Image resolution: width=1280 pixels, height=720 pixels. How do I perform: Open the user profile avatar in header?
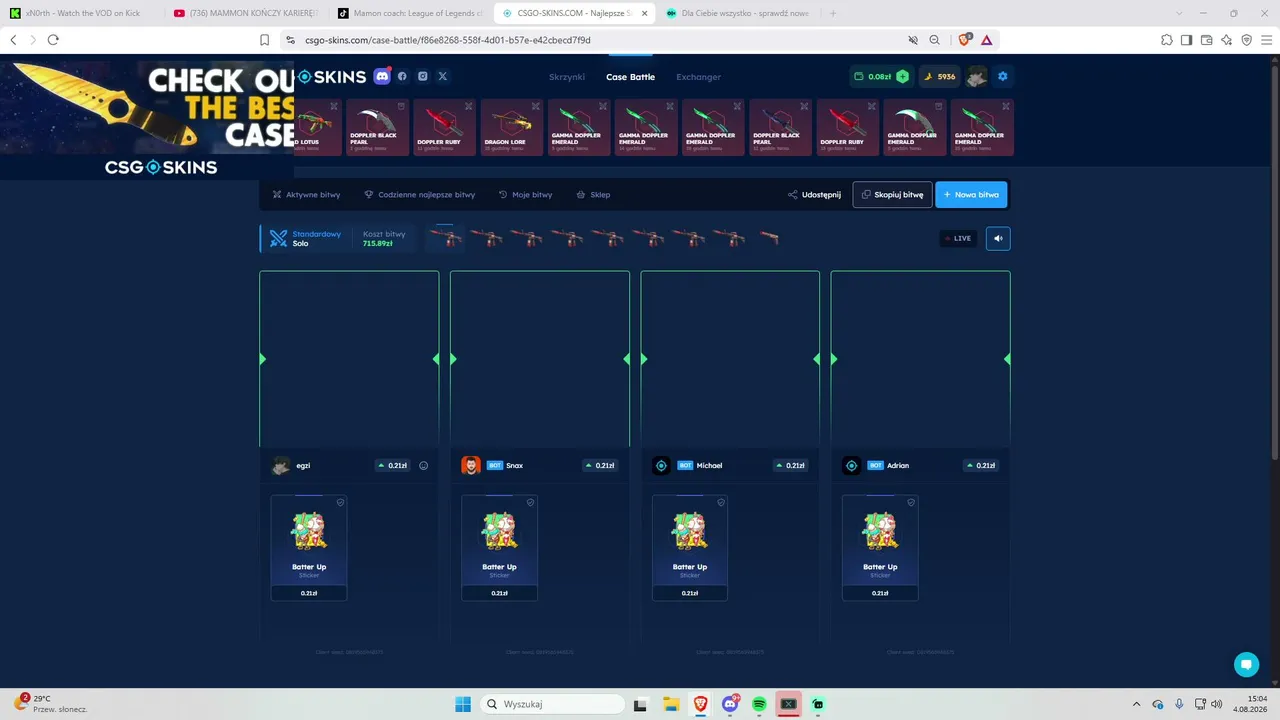[x=977, y=76]
